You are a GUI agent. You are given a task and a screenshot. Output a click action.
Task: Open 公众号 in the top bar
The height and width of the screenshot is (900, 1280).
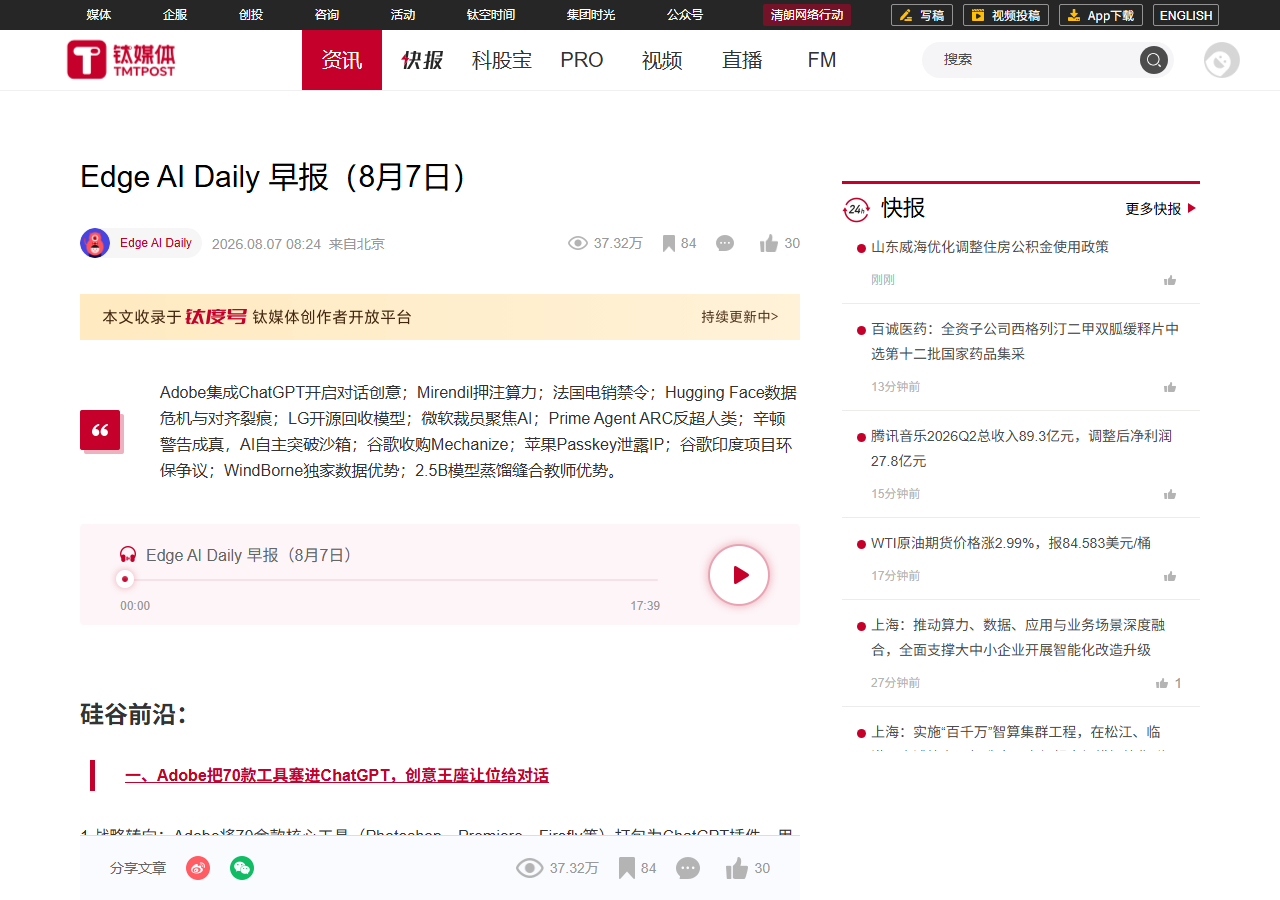point(685,15)
